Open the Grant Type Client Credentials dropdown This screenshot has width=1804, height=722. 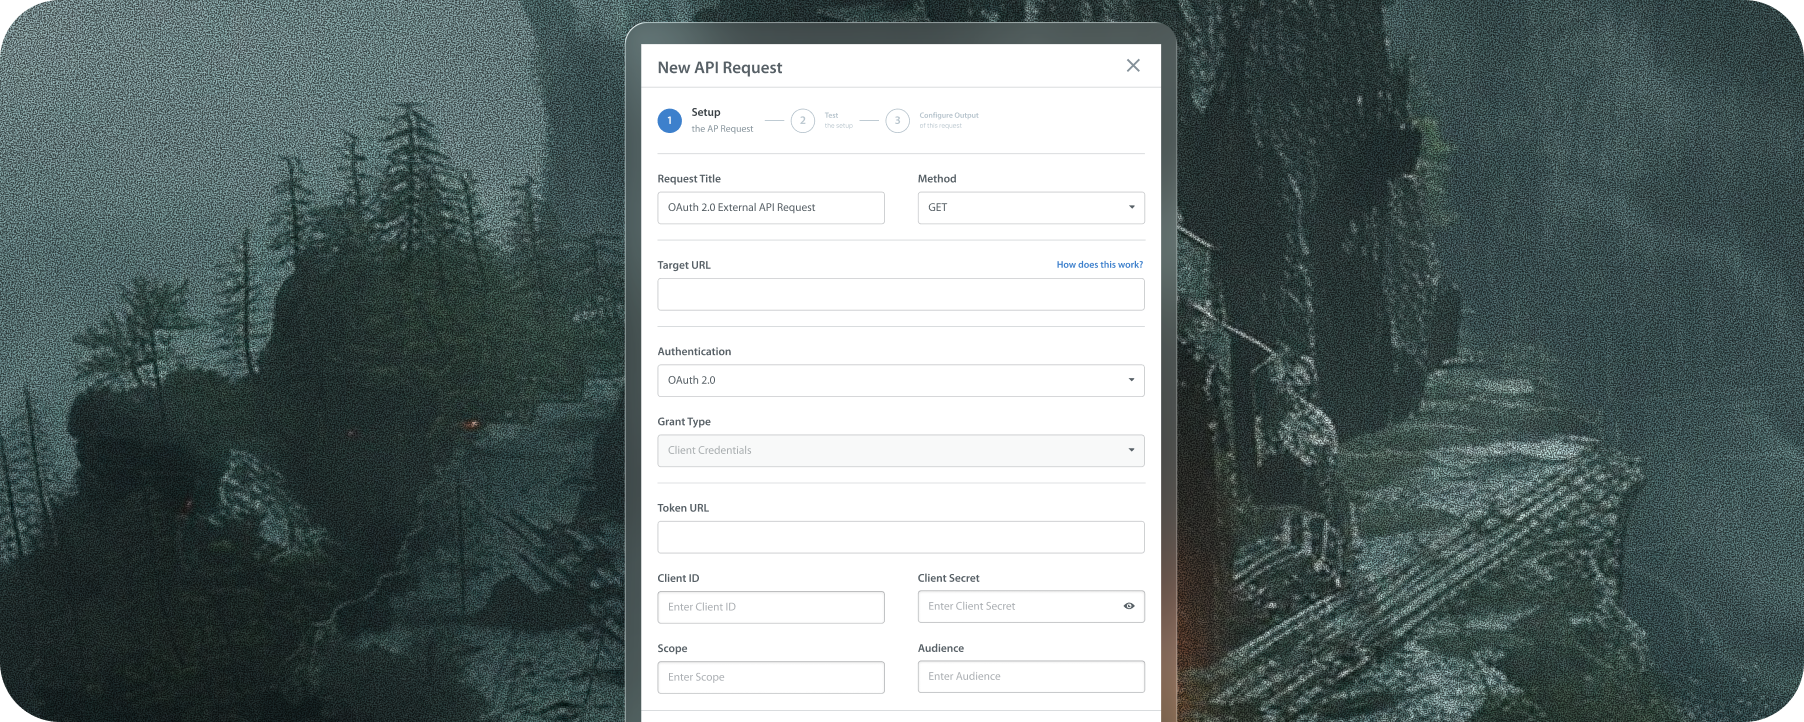[x=900, y=451]
